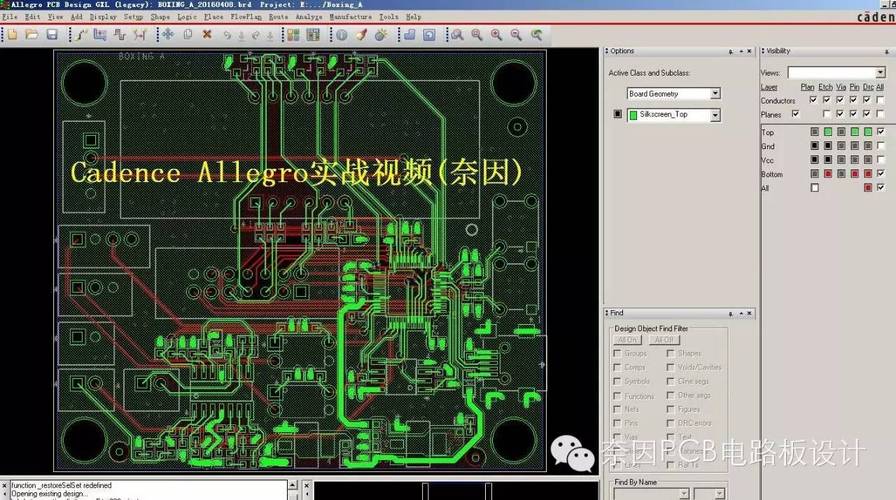
Task: Click the All On button
Action: (x=627, y=340)
